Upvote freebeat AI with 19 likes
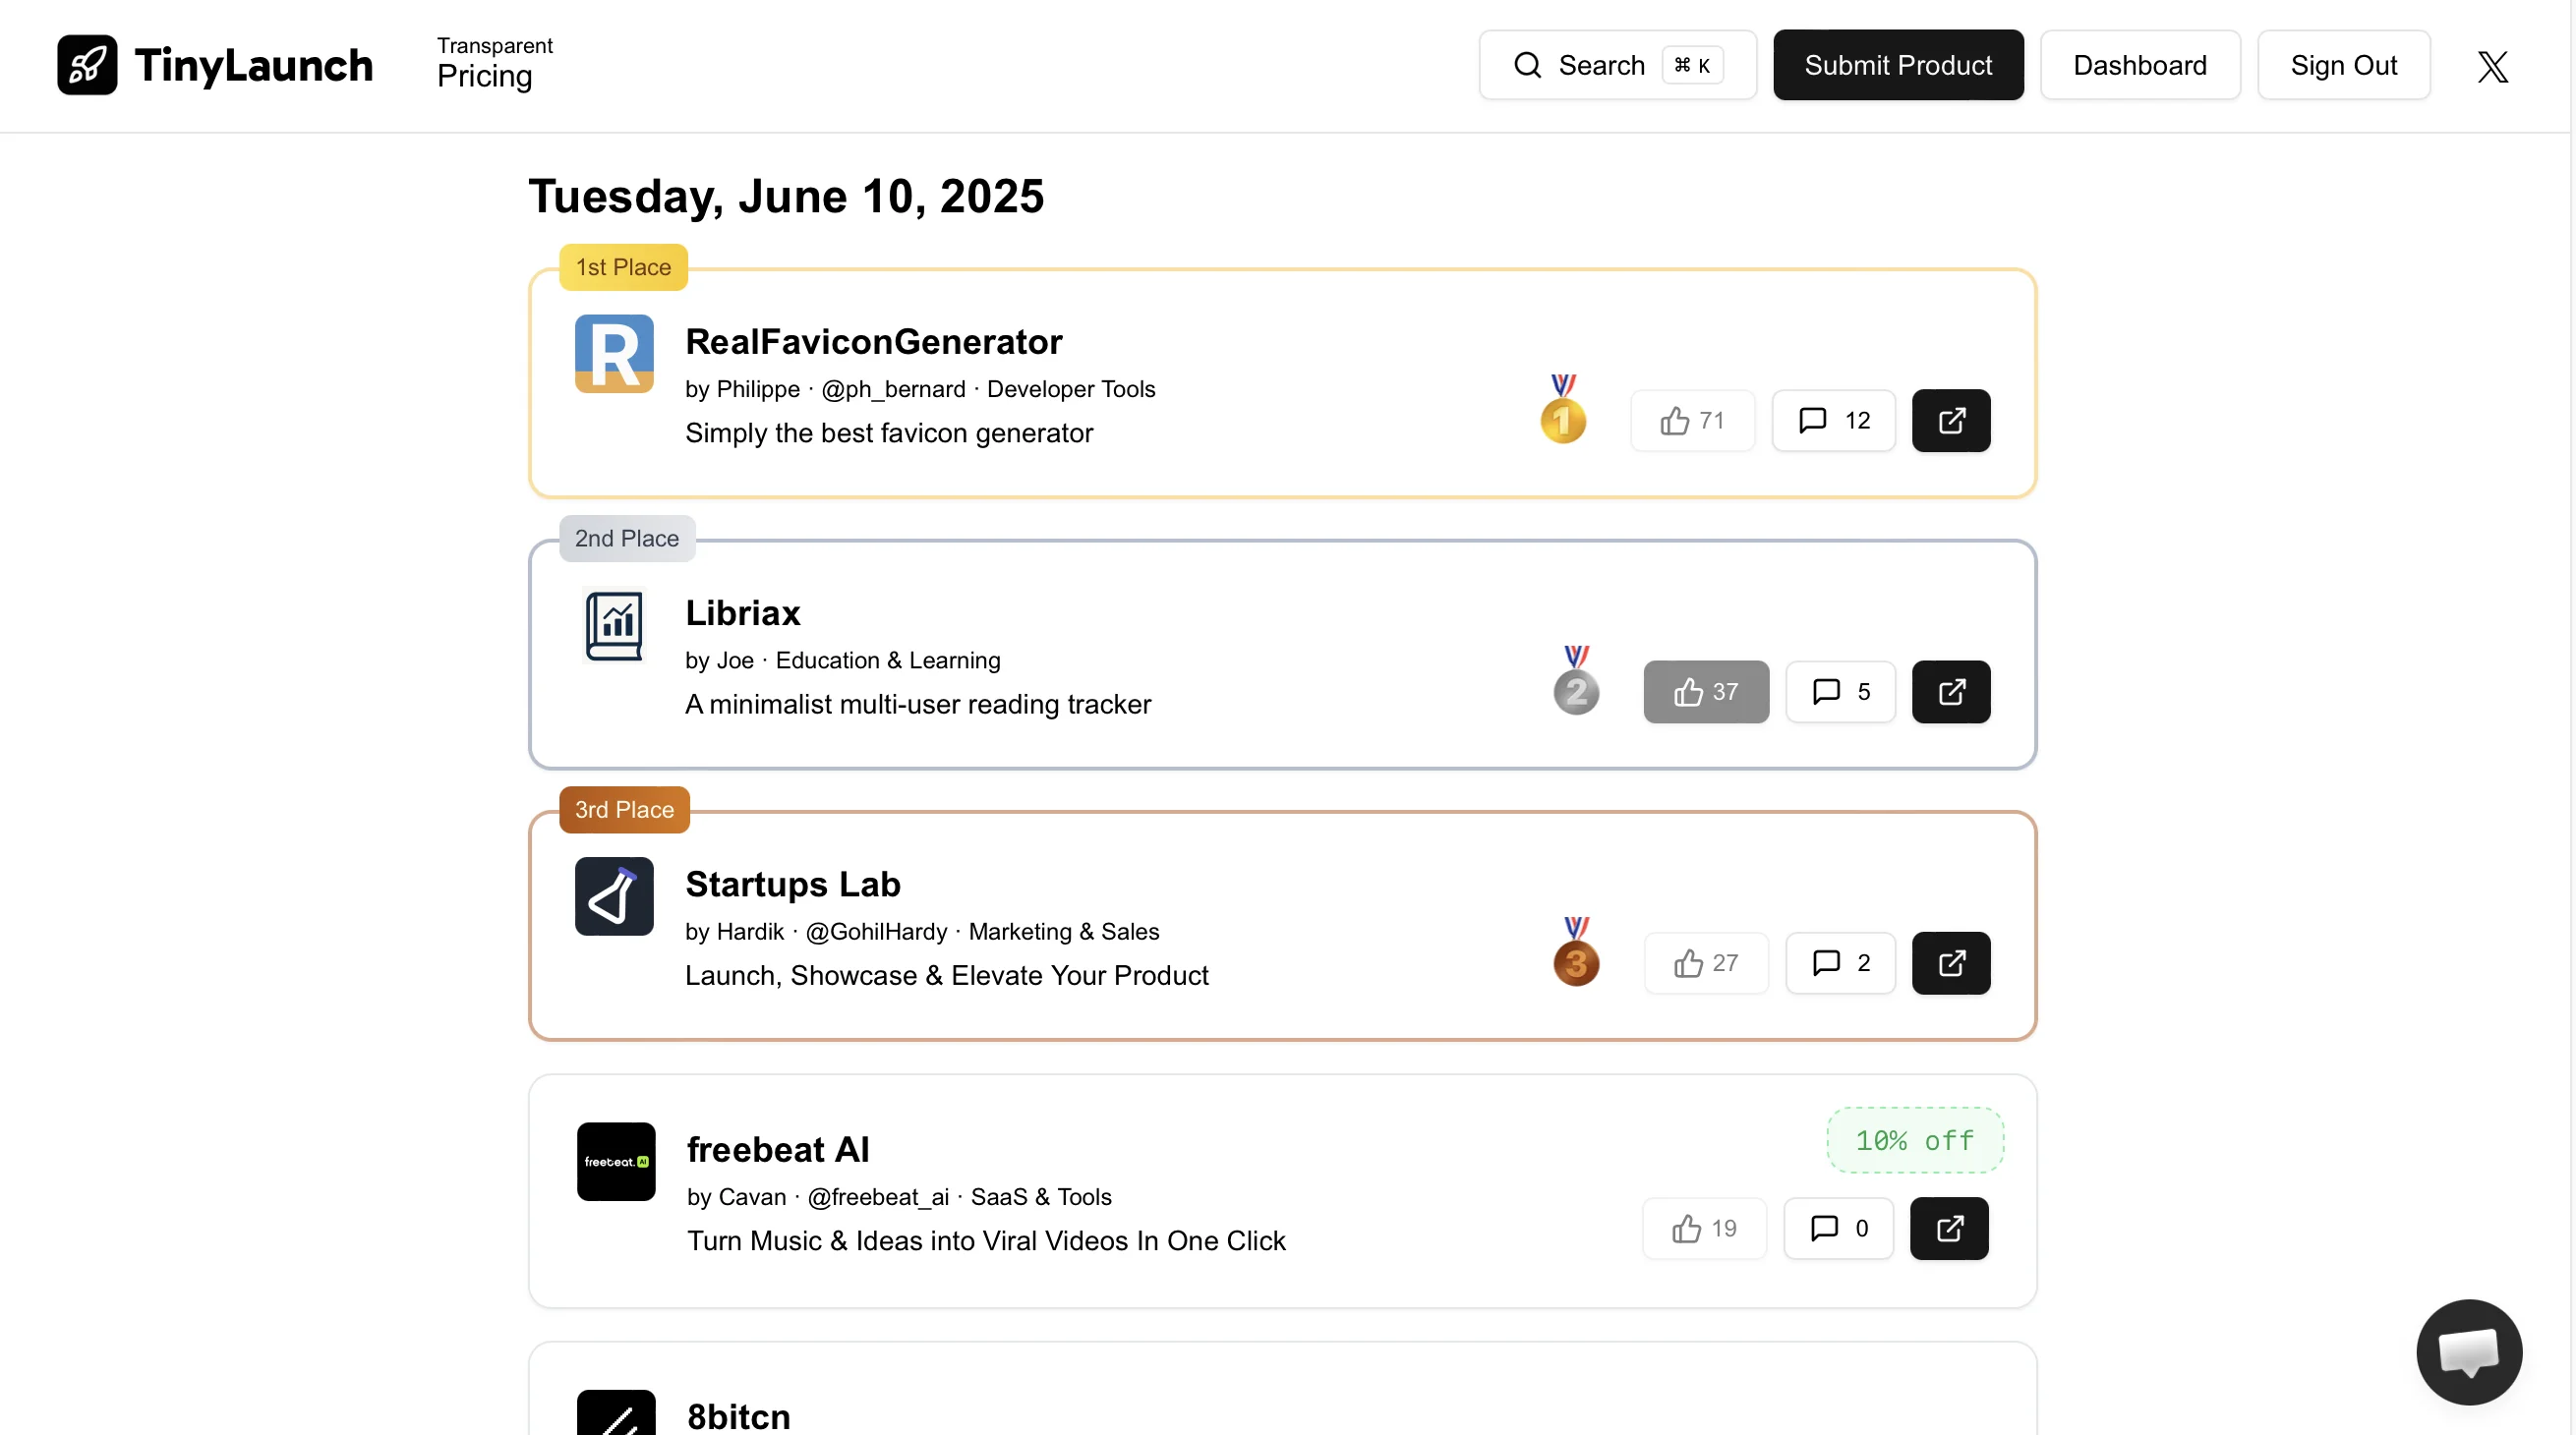Screen dimensions: 2576x1435 (x=1703, y=1228)
